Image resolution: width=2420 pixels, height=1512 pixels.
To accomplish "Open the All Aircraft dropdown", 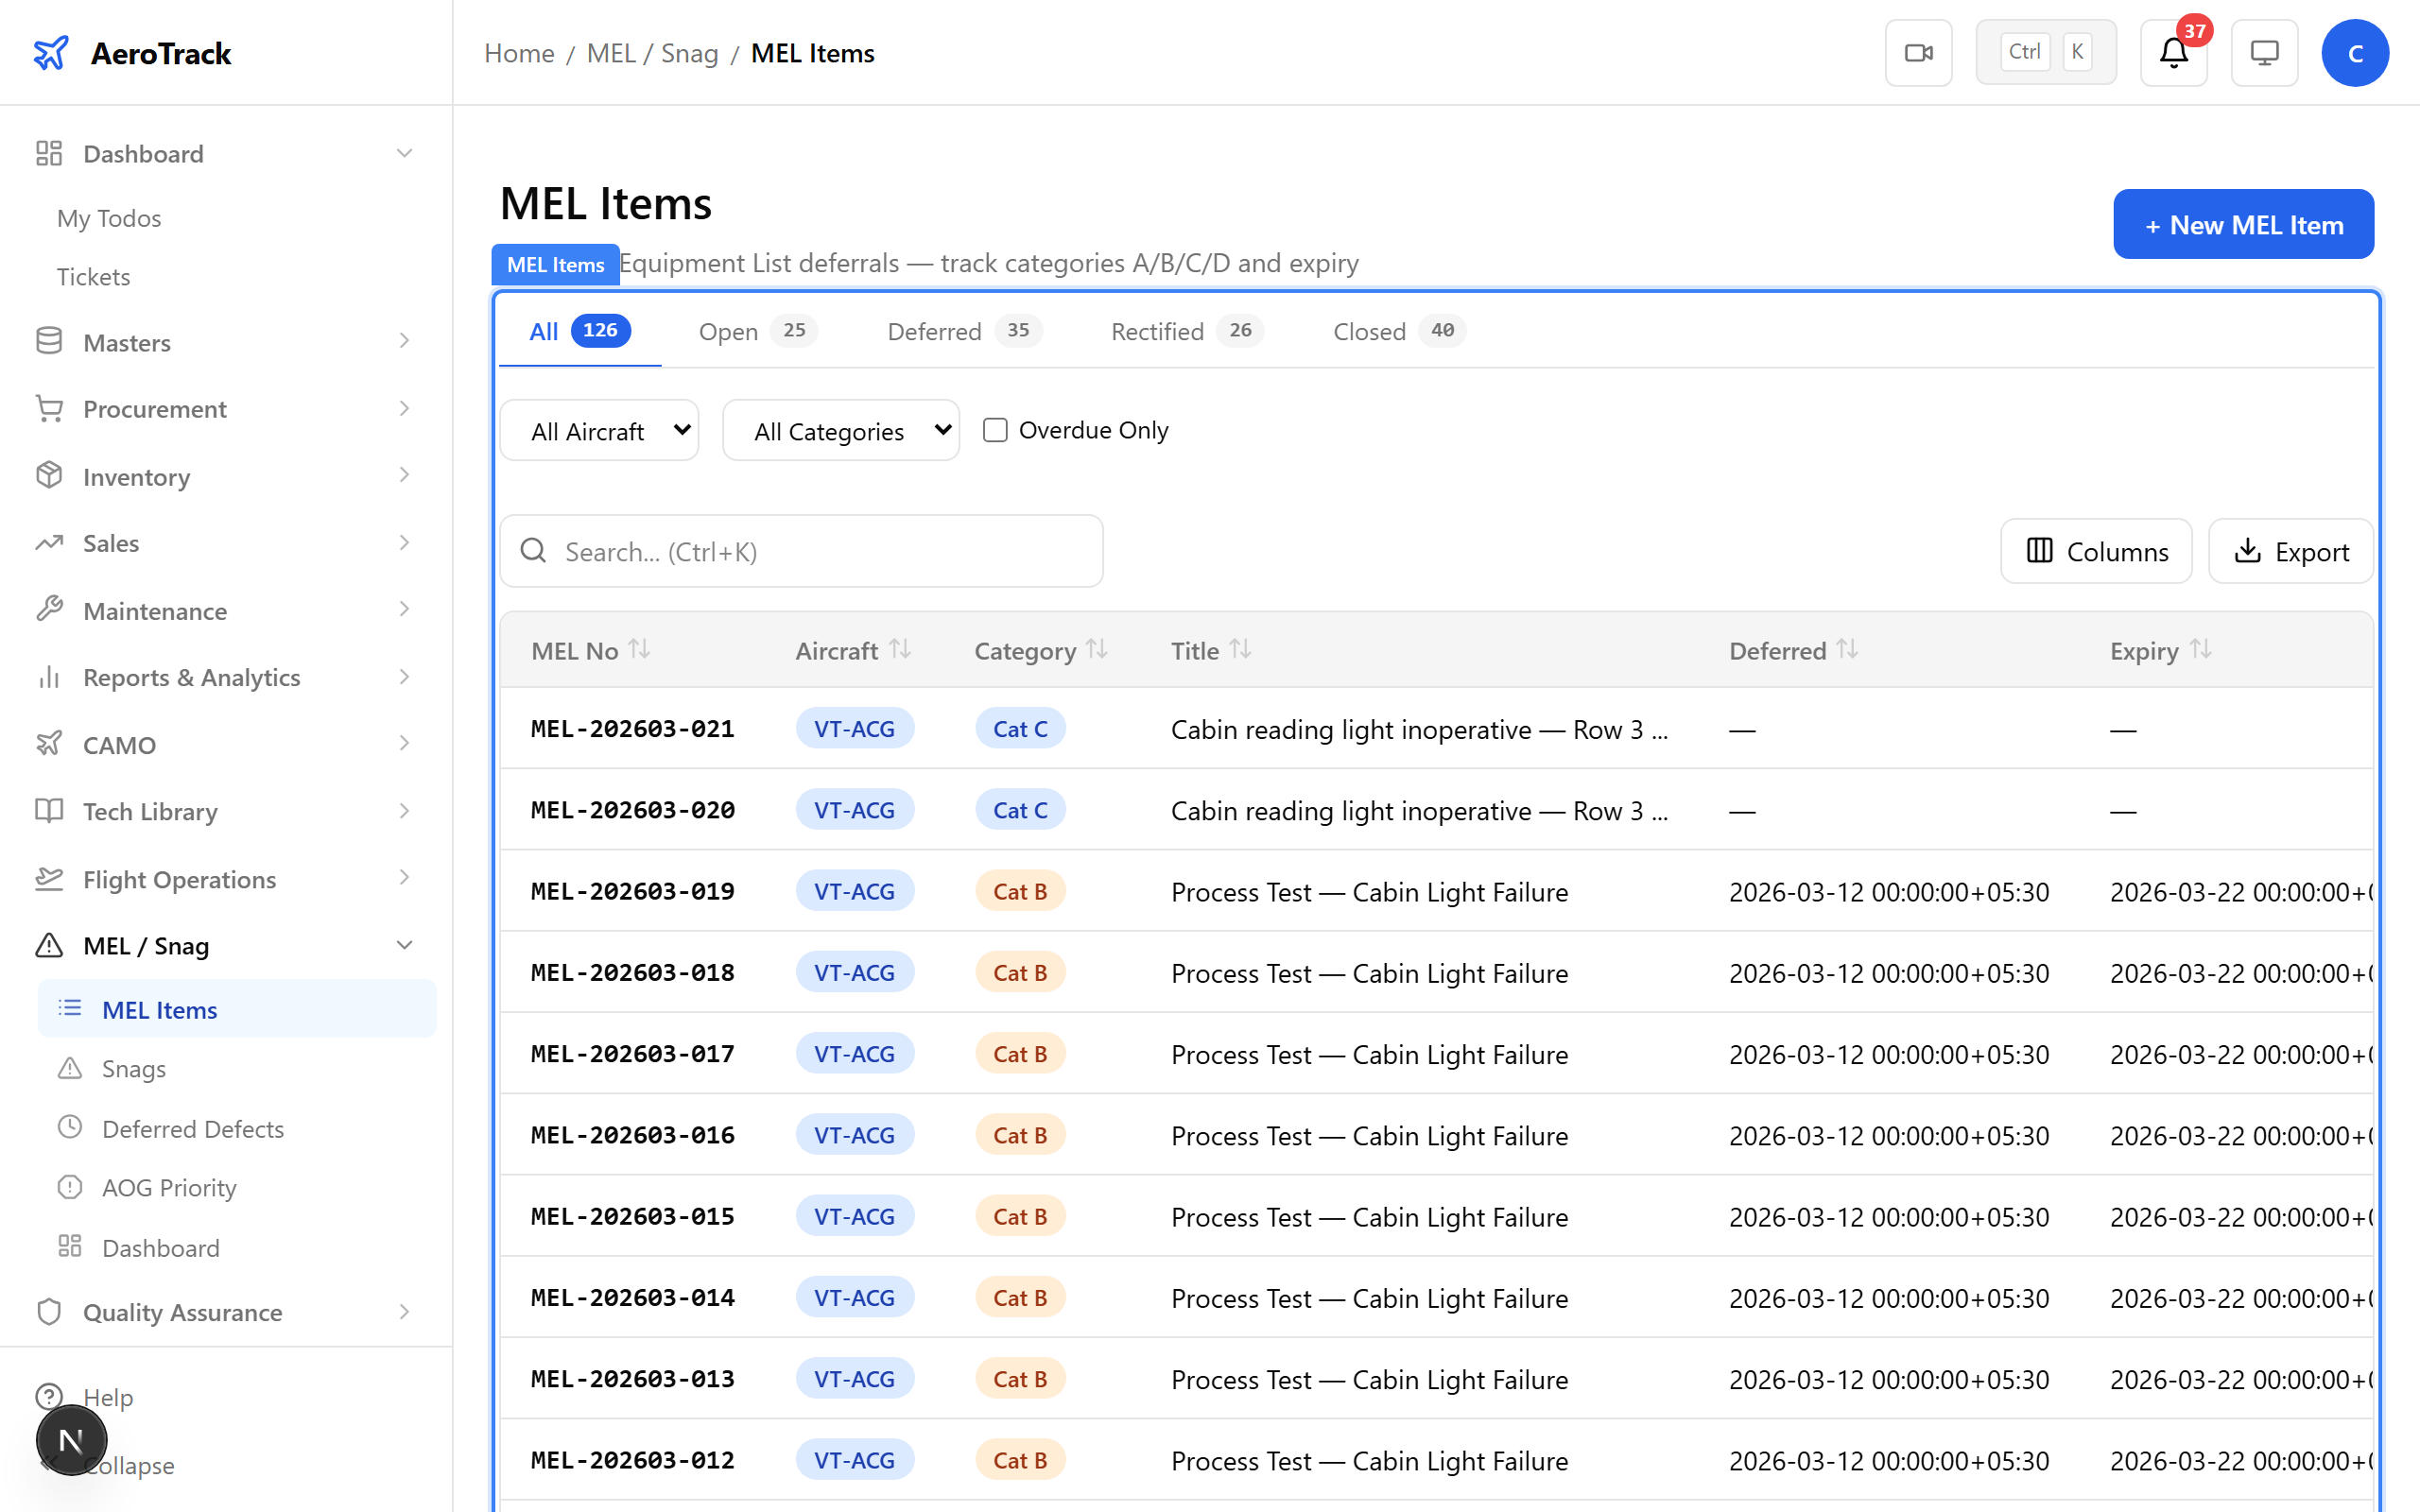I will (x=598, y=429).
